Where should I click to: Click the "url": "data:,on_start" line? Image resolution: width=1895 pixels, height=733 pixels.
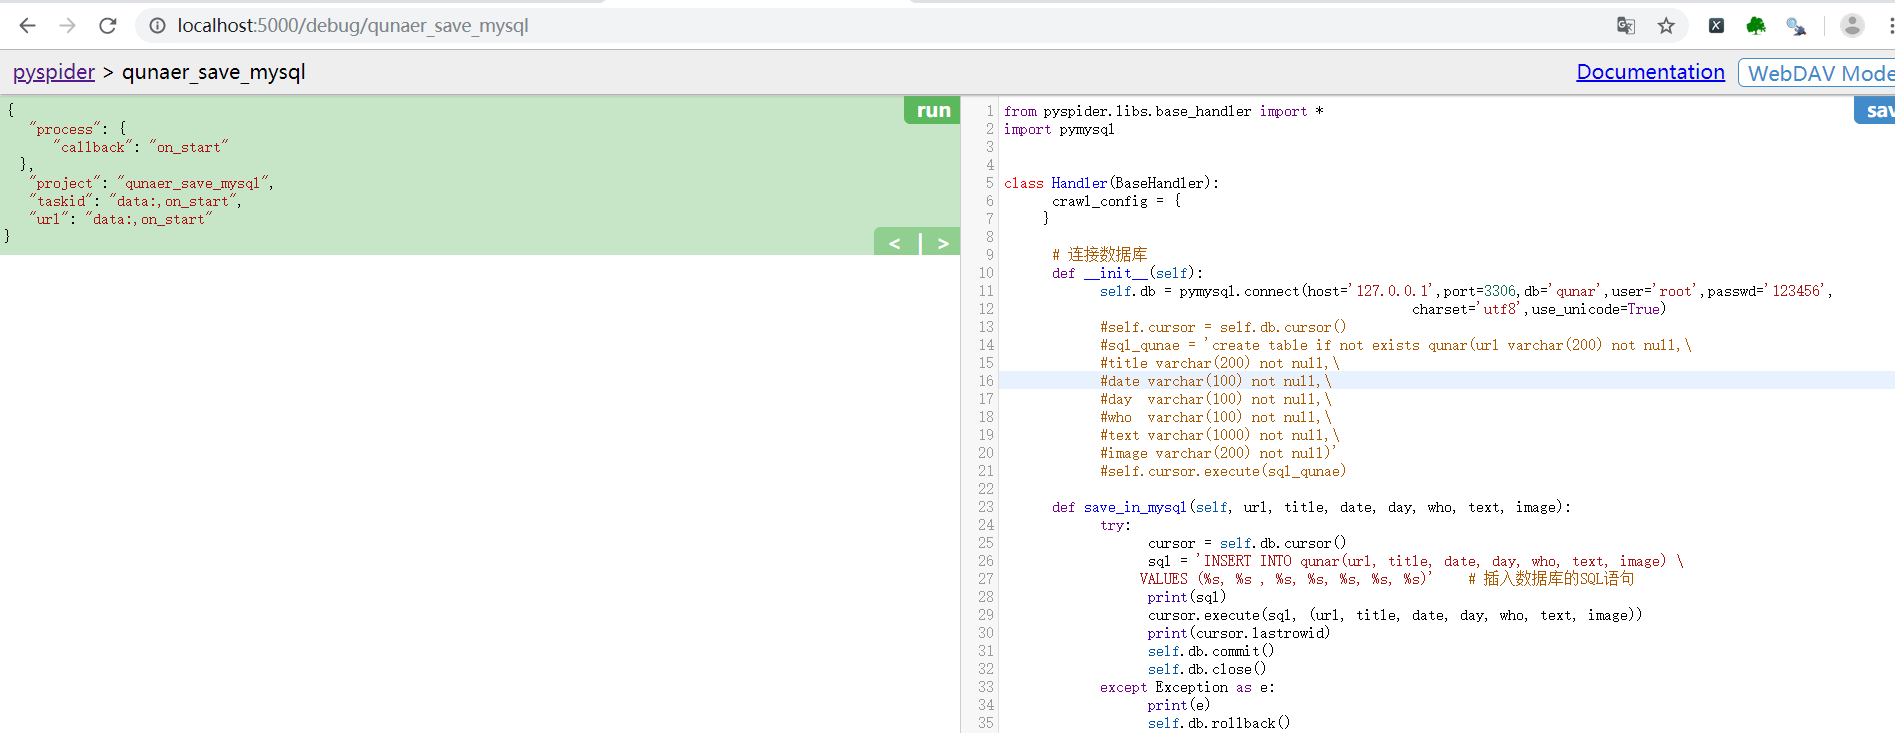pyautogui.click(x=121, y=219)
